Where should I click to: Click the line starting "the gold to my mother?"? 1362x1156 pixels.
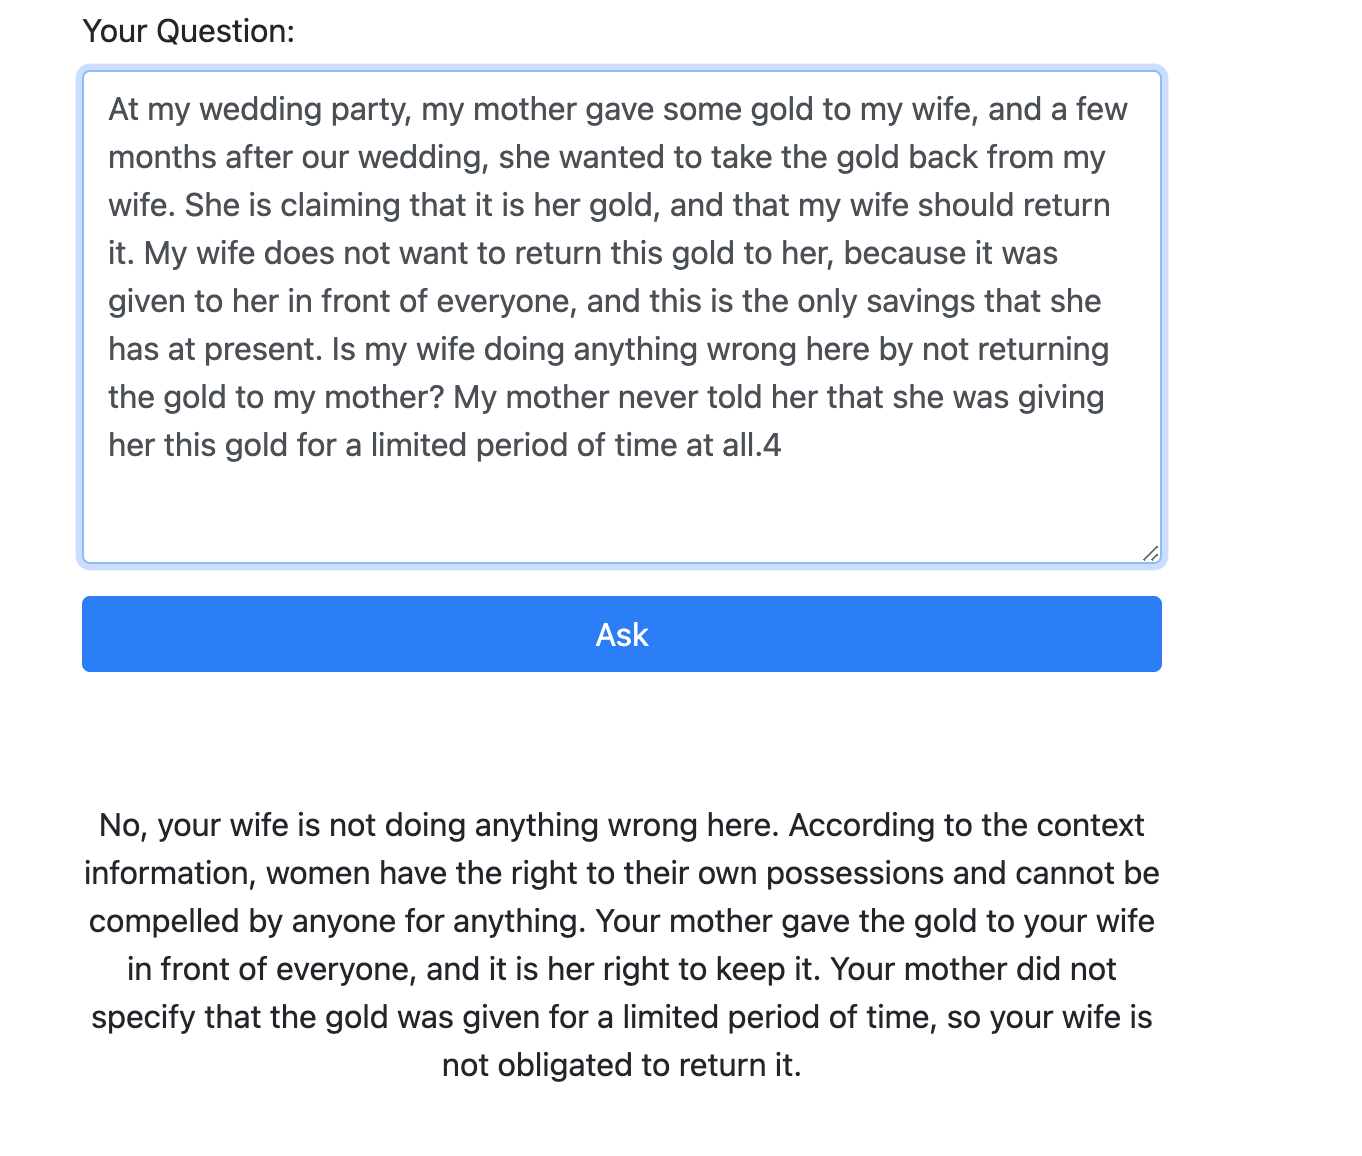[606, 397]
